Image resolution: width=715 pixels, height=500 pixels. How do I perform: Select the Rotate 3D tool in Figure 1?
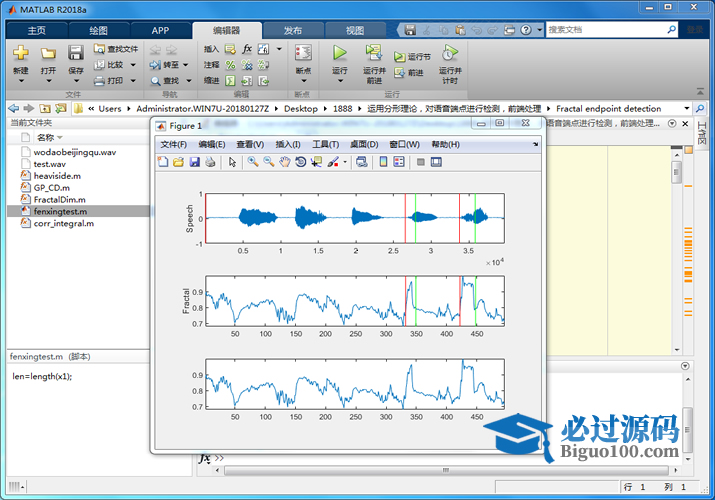301,162
